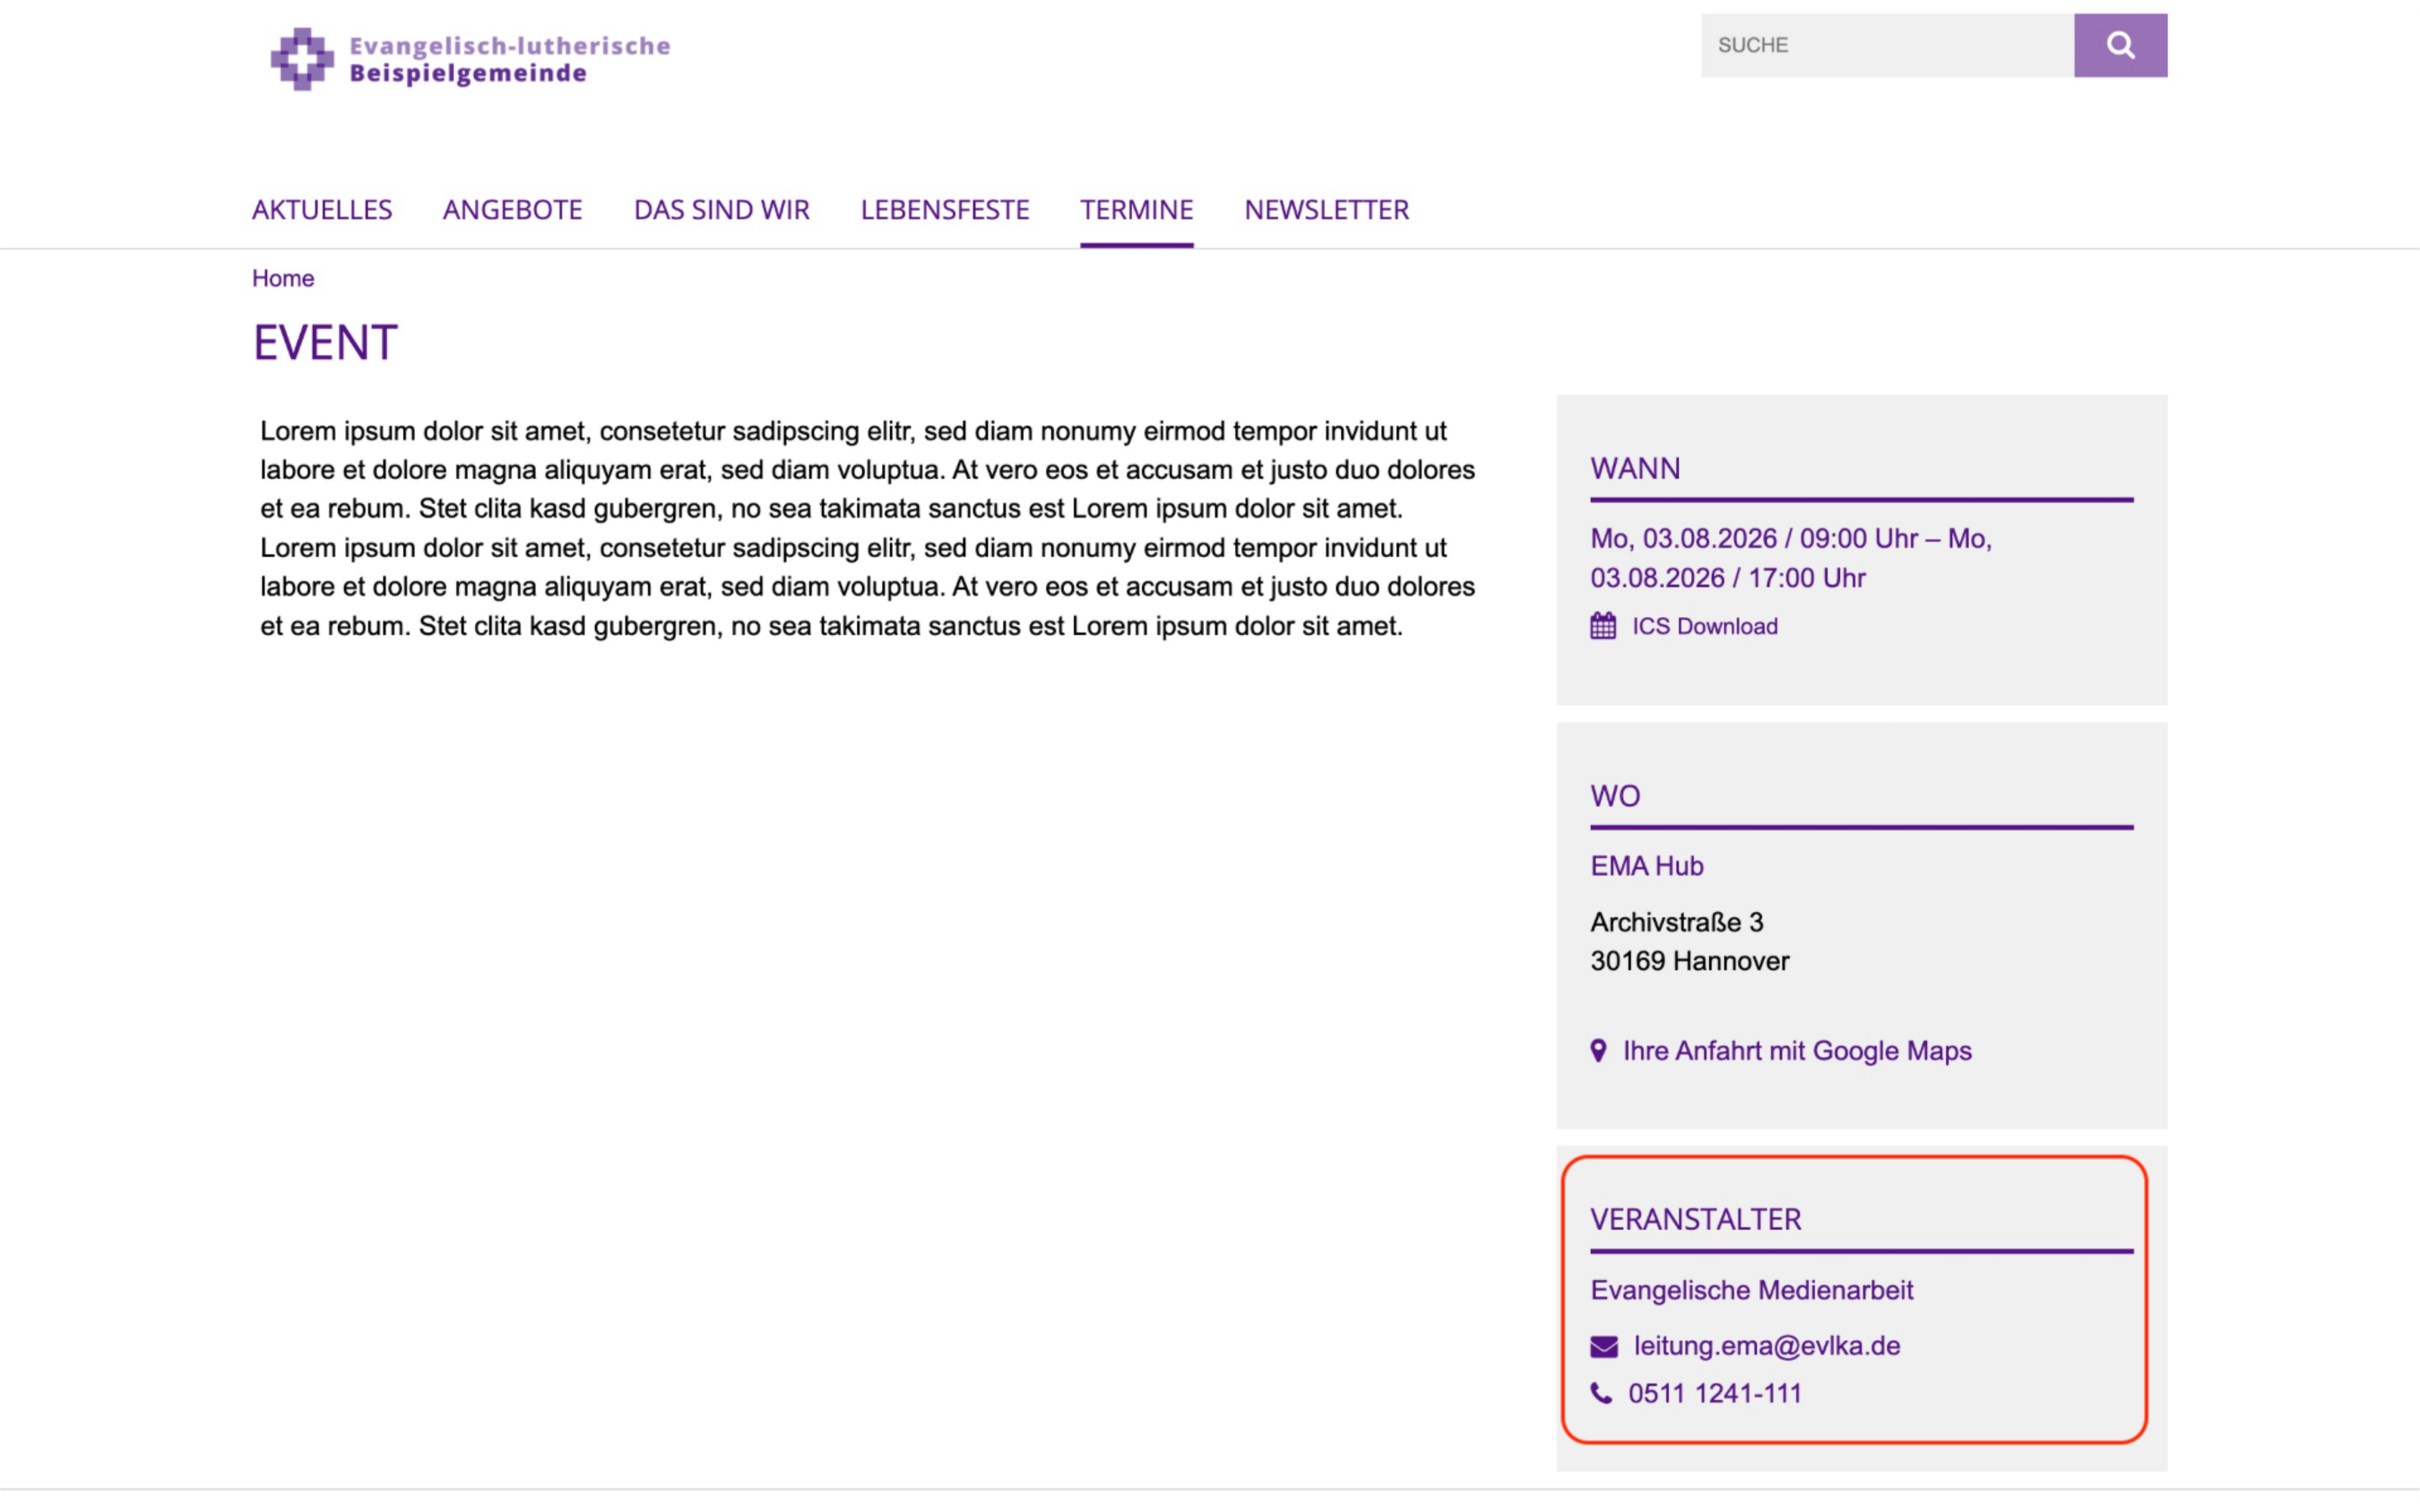This screenshot has height=1512, width=2420.
Task: Click the Lorem ipsum description paragraph
Action: point(867,528)
